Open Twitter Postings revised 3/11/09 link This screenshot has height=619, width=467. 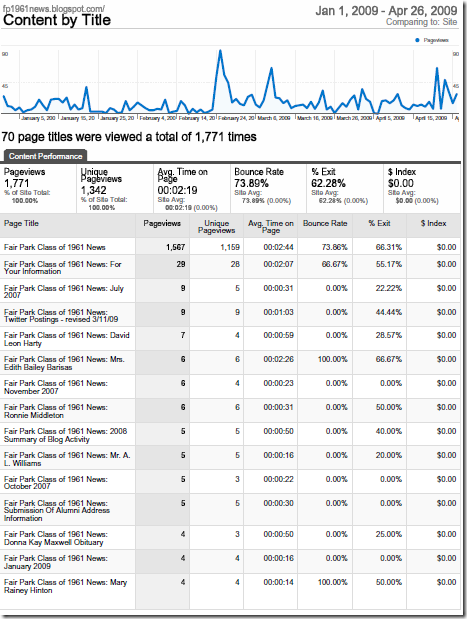[61, 315]
